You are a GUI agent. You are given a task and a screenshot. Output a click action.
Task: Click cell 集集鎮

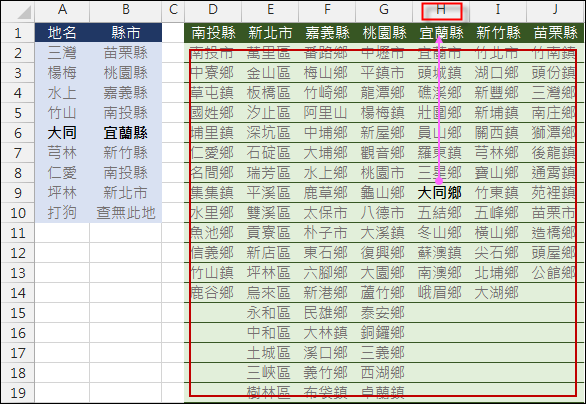coord(213,193)
